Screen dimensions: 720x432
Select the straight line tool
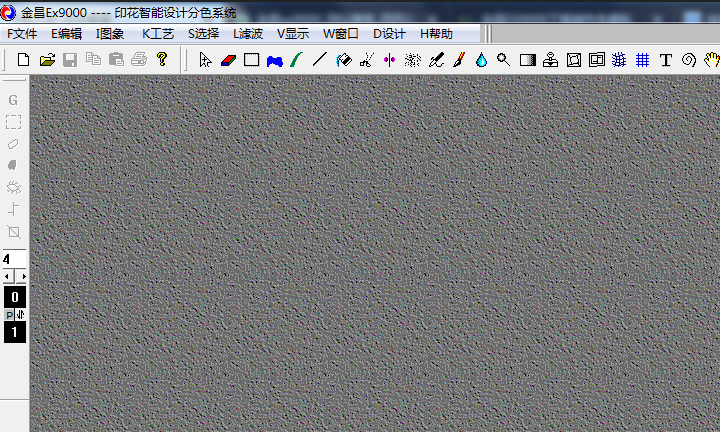coord(320,59)
